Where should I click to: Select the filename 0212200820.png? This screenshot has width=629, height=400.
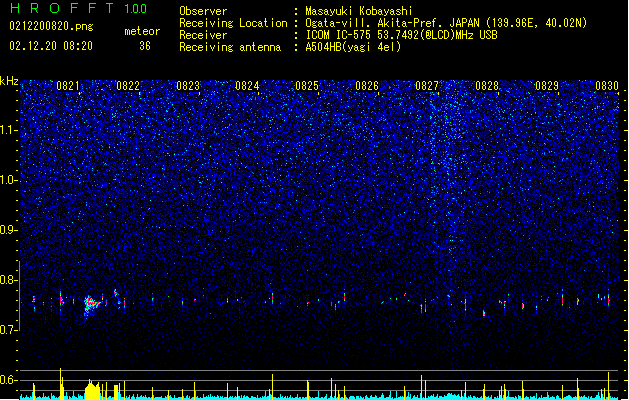[x=51, y=26]
